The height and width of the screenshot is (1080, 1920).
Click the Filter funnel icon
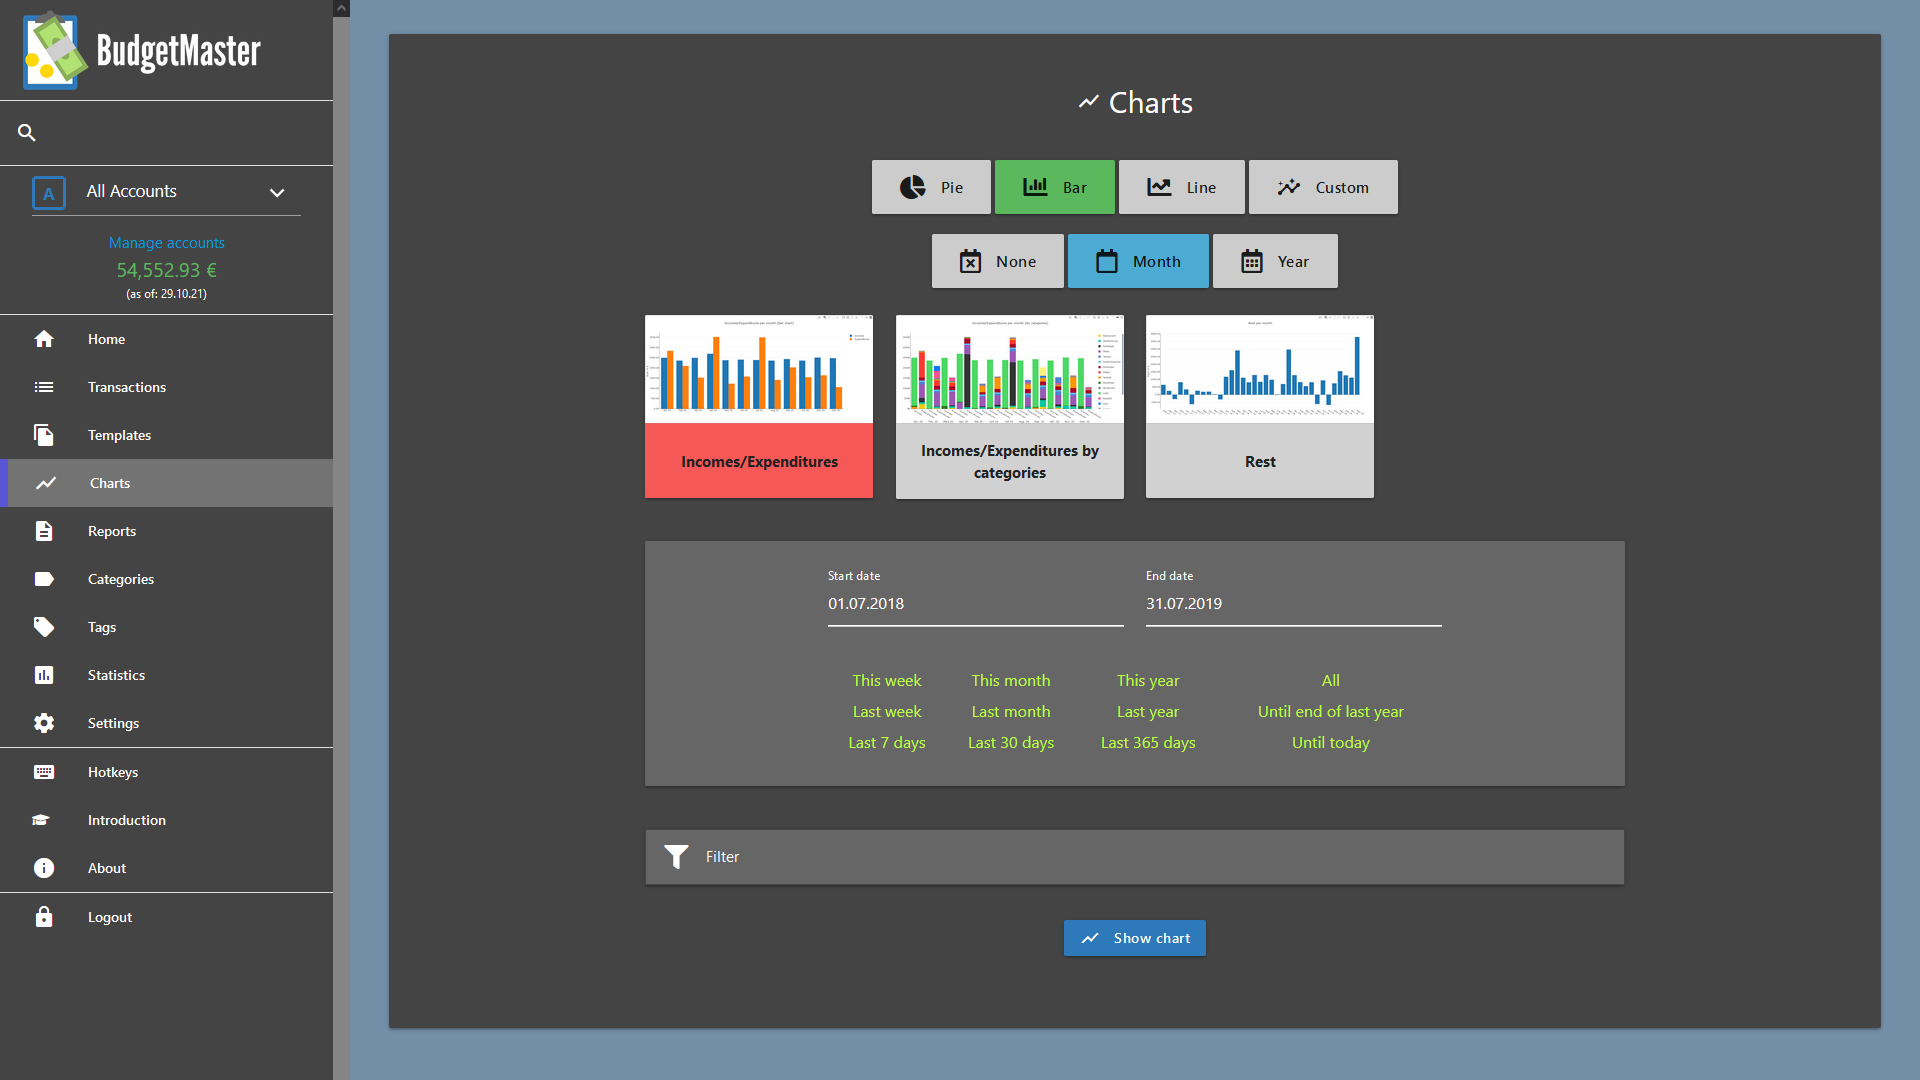[677, 857]
